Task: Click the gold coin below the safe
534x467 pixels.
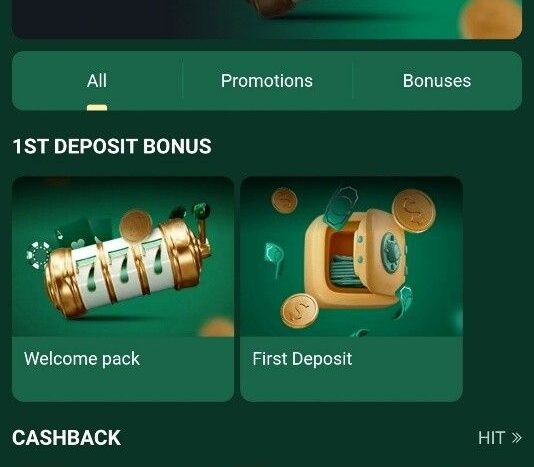Action: (x=299, y=311)
